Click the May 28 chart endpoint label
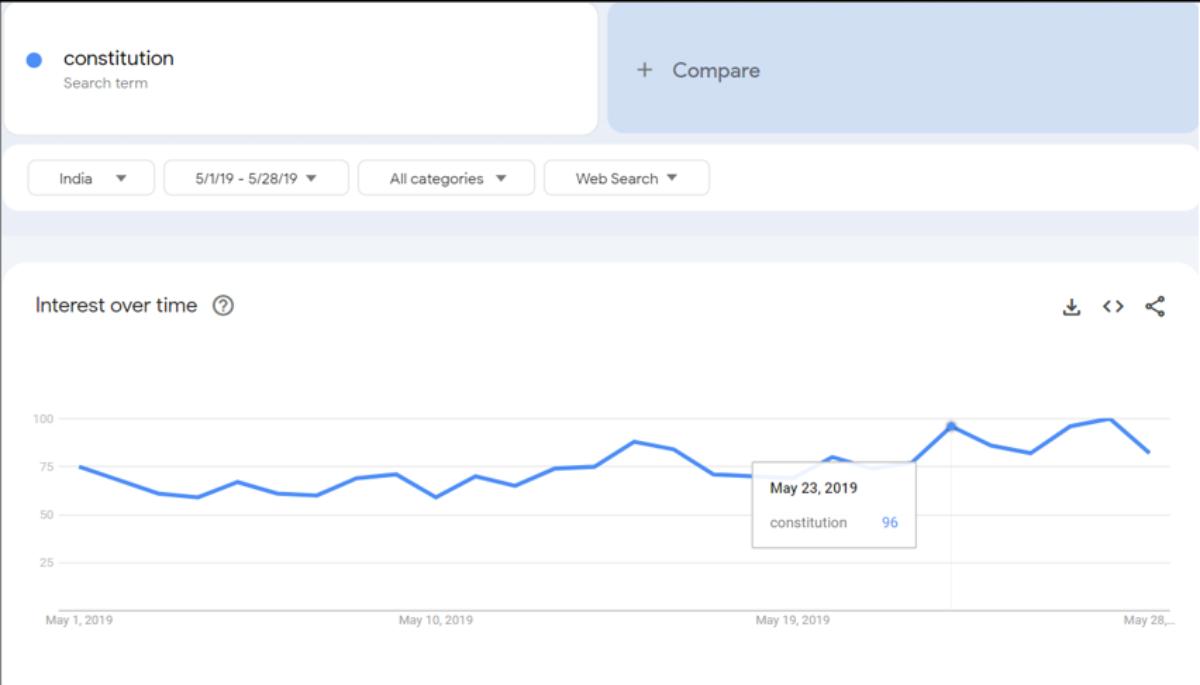1200x685 pixels. (x=1149, y=620)
